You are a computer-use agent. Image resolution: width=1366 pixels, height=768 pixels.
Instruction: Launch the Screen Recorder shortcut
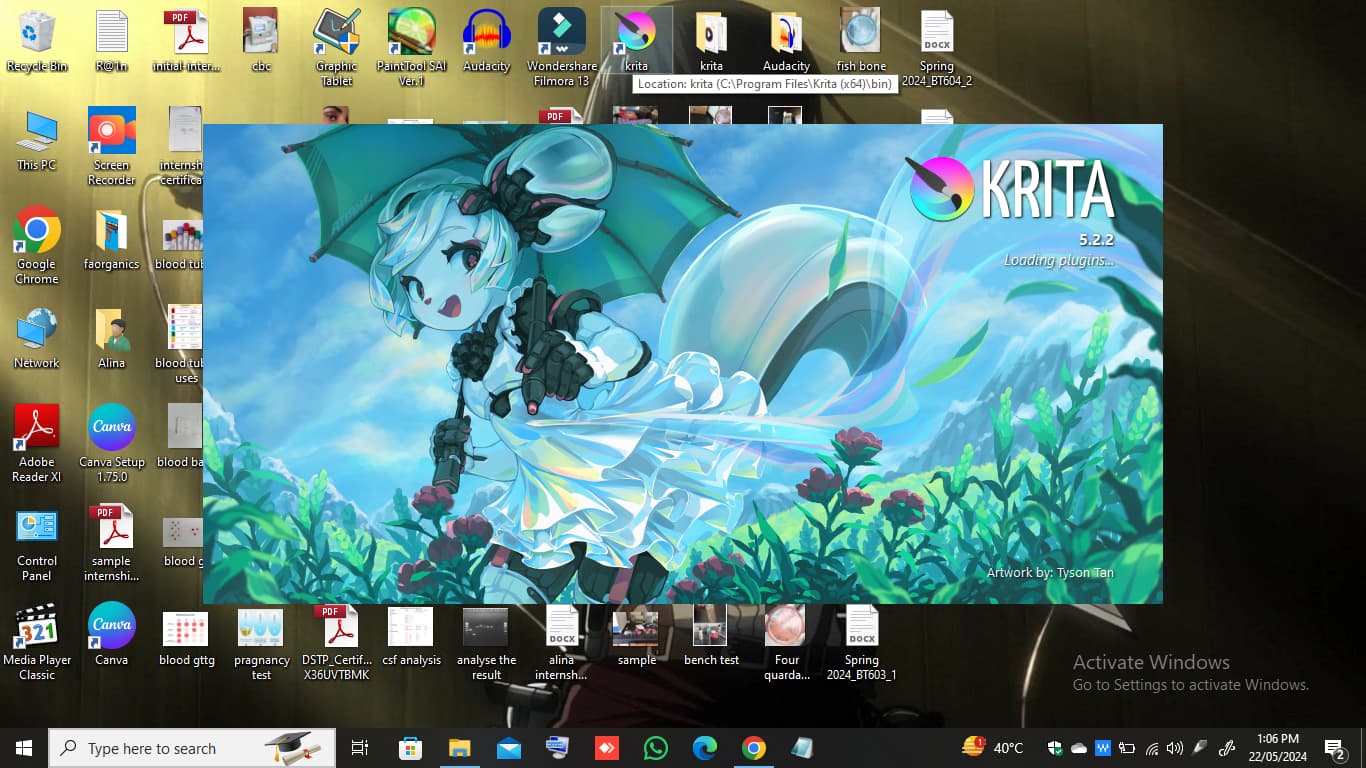(x=112, y=146)
